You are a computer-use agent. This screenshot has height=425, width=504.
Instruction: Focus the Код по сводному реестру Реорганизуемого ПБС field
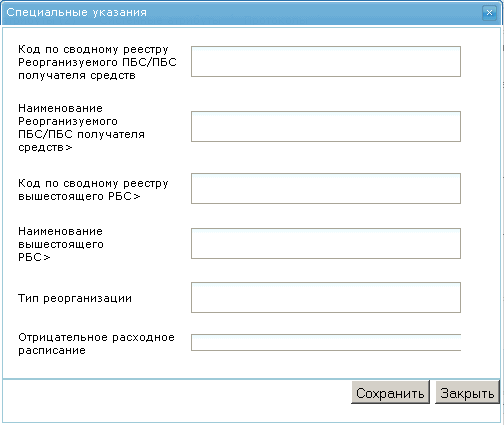(326, 62)
